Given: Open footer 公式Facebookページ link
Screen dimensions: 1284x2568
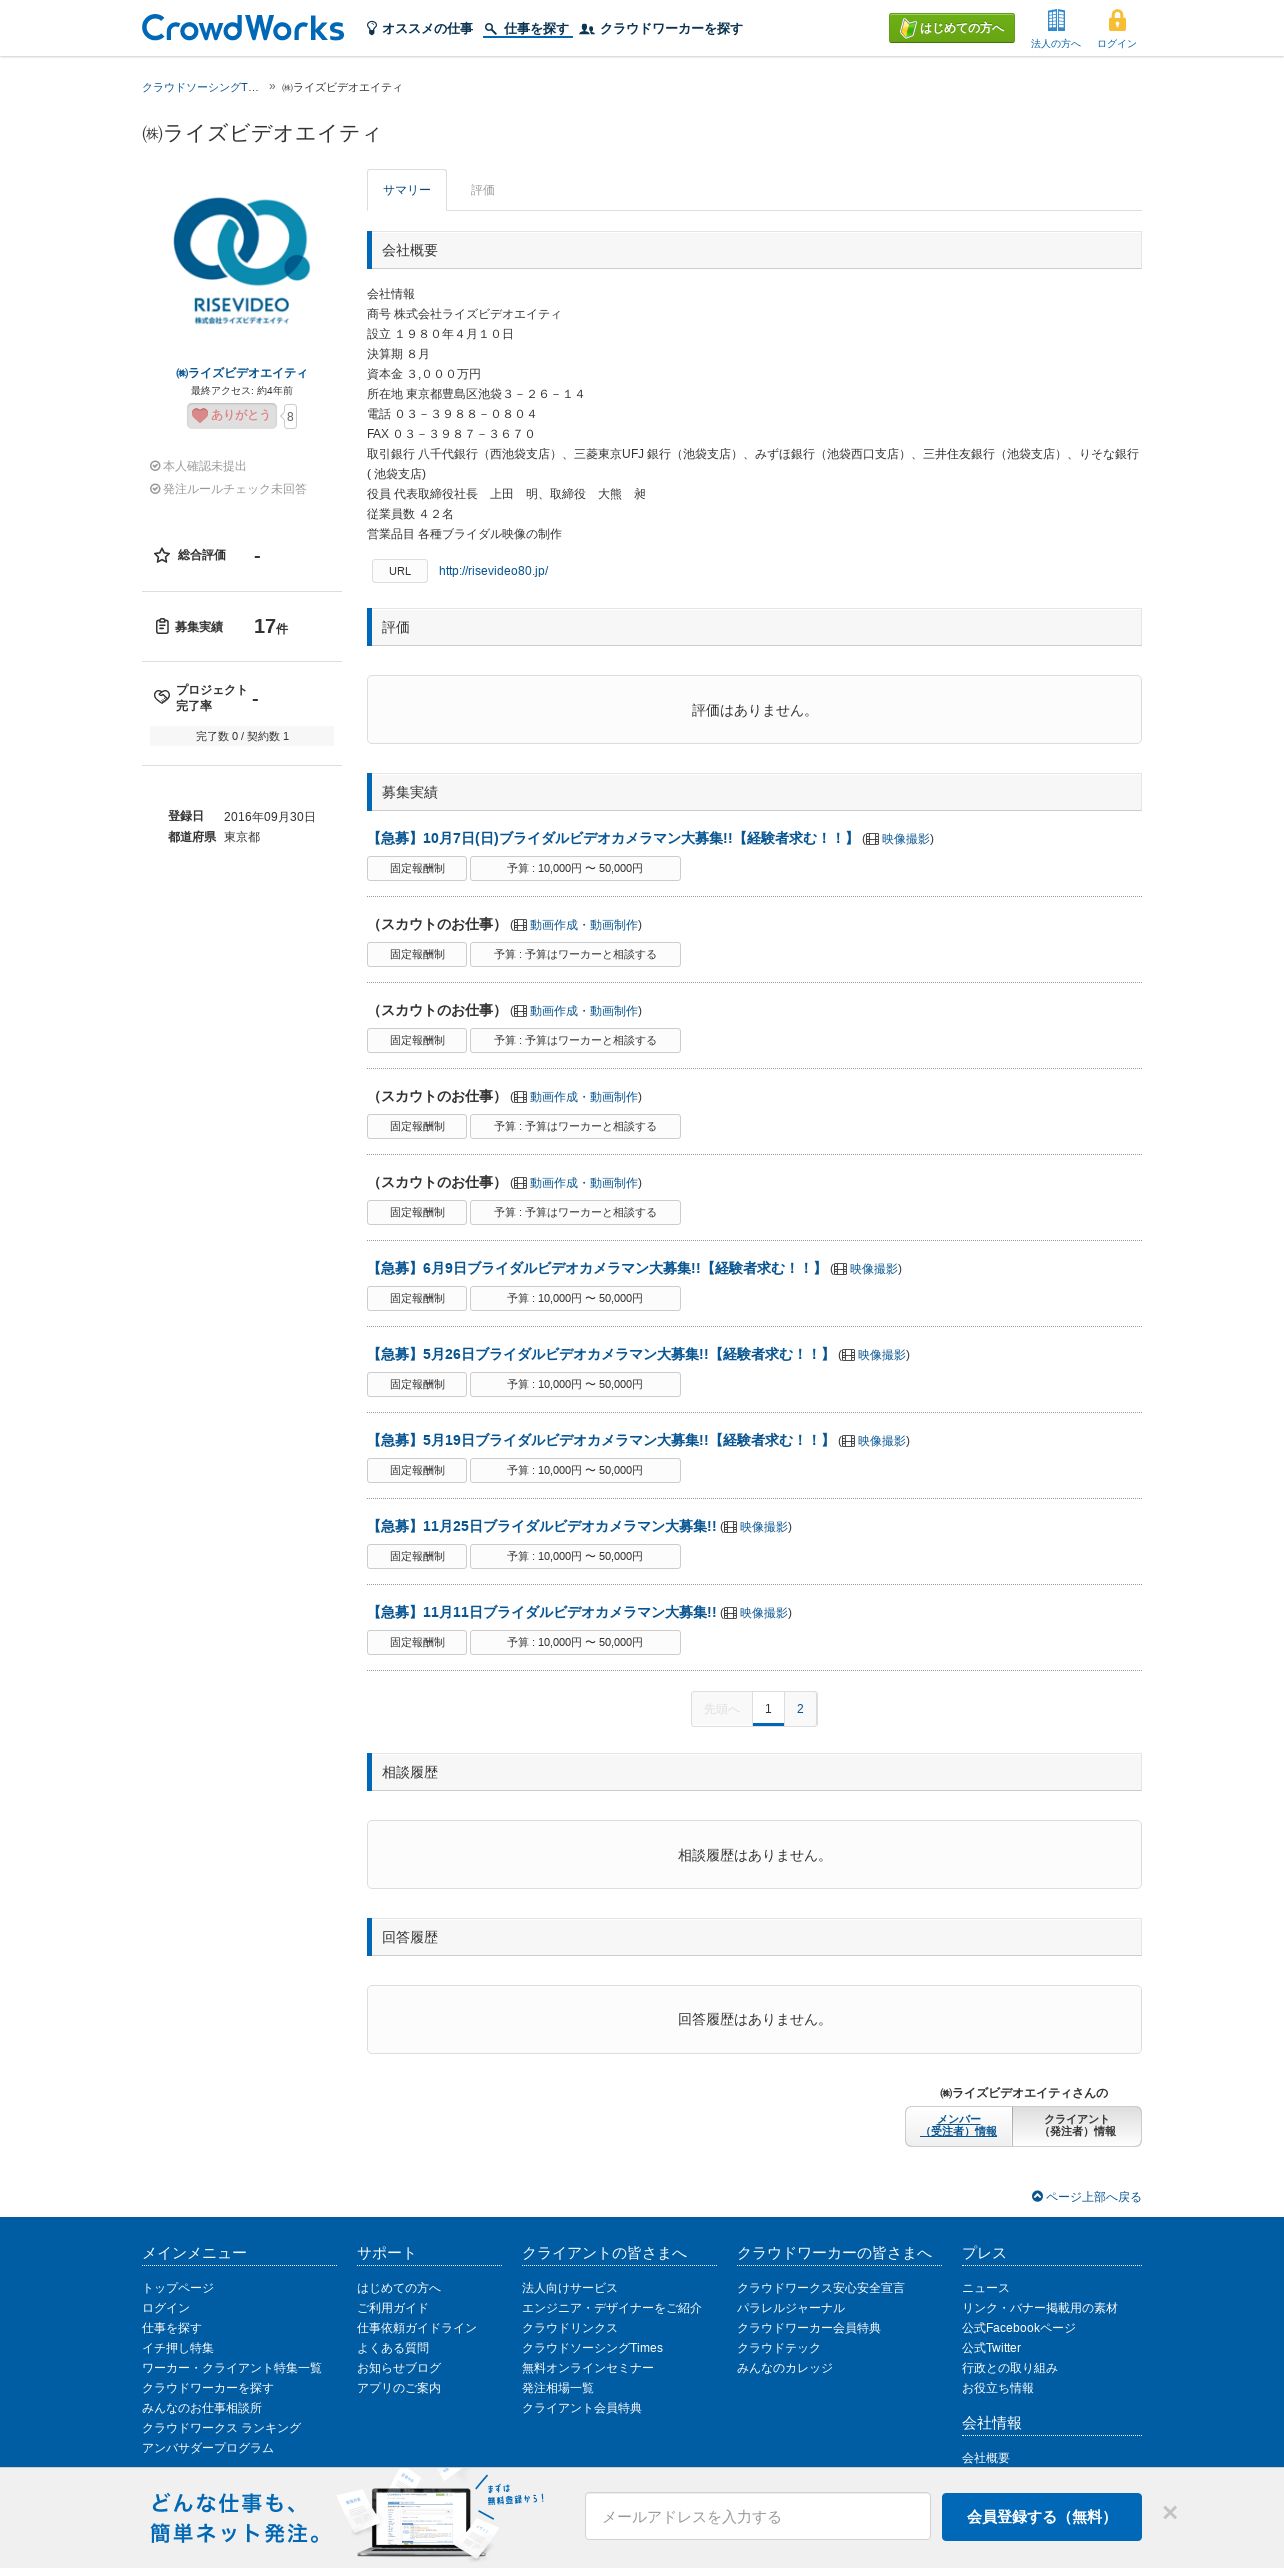Looking at the screenshot, I should (1019, 2328).
